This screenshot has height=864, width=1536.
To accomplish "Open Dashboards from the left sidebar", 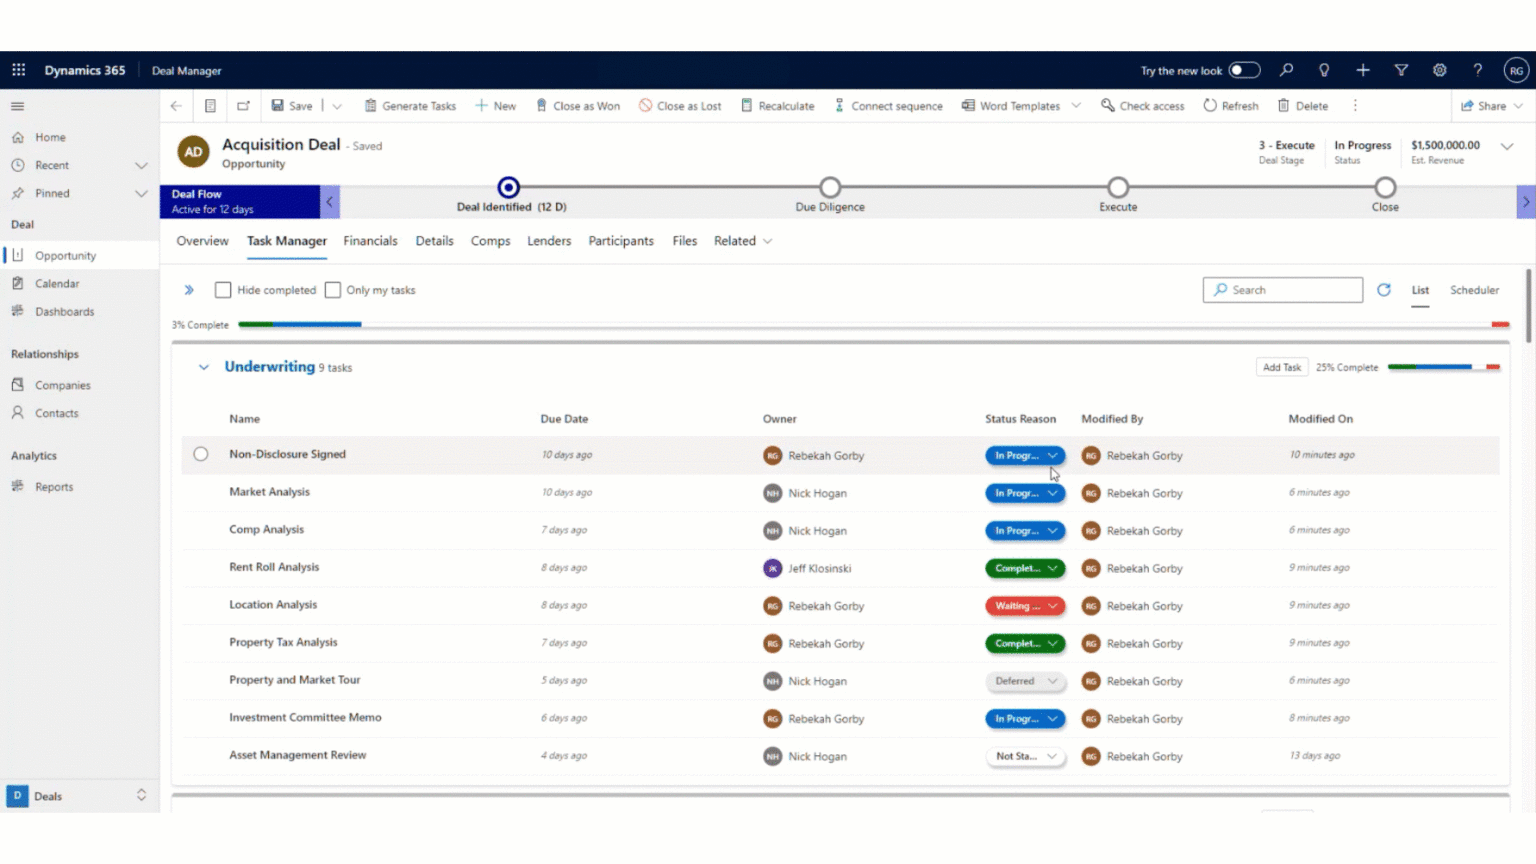I will pos(64,311).
